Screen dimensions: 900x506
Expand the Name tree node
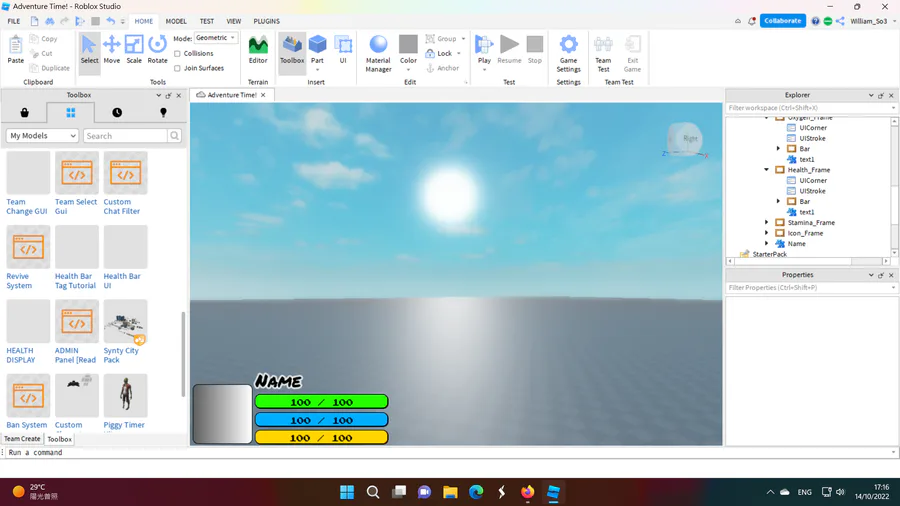coord(767,244)
